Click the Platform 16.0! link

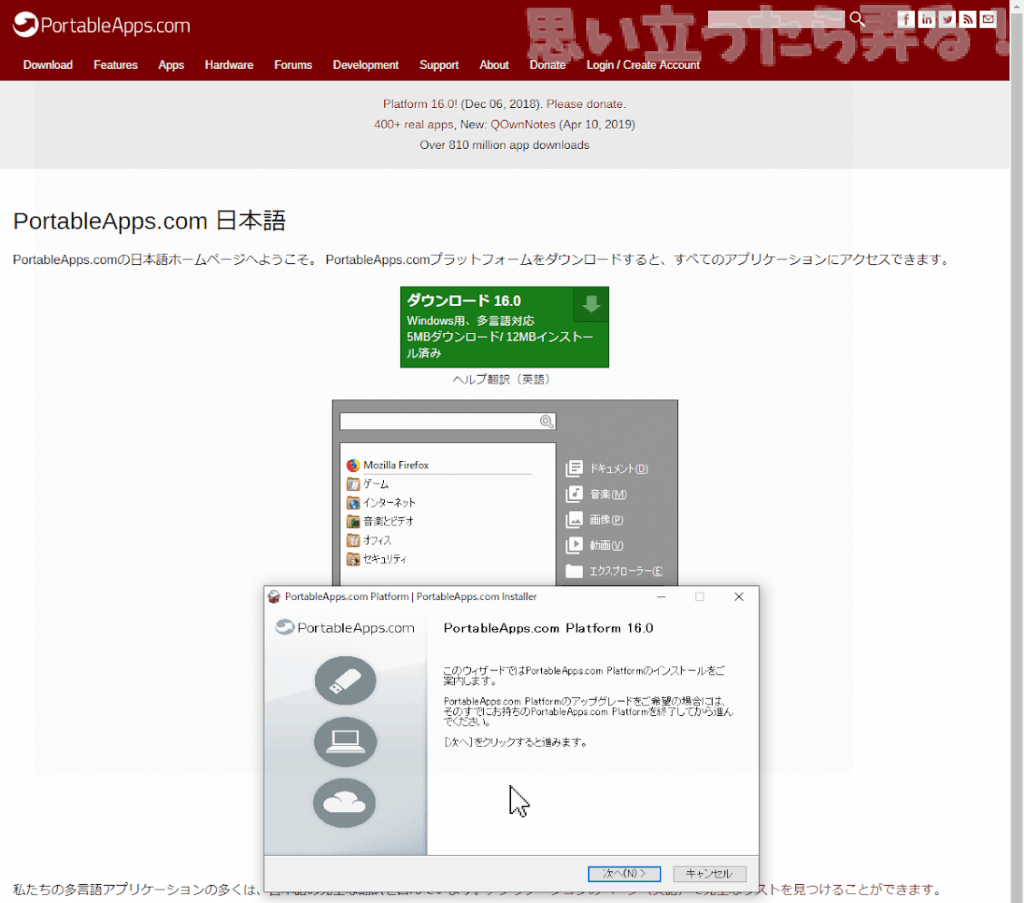[420, 104]
